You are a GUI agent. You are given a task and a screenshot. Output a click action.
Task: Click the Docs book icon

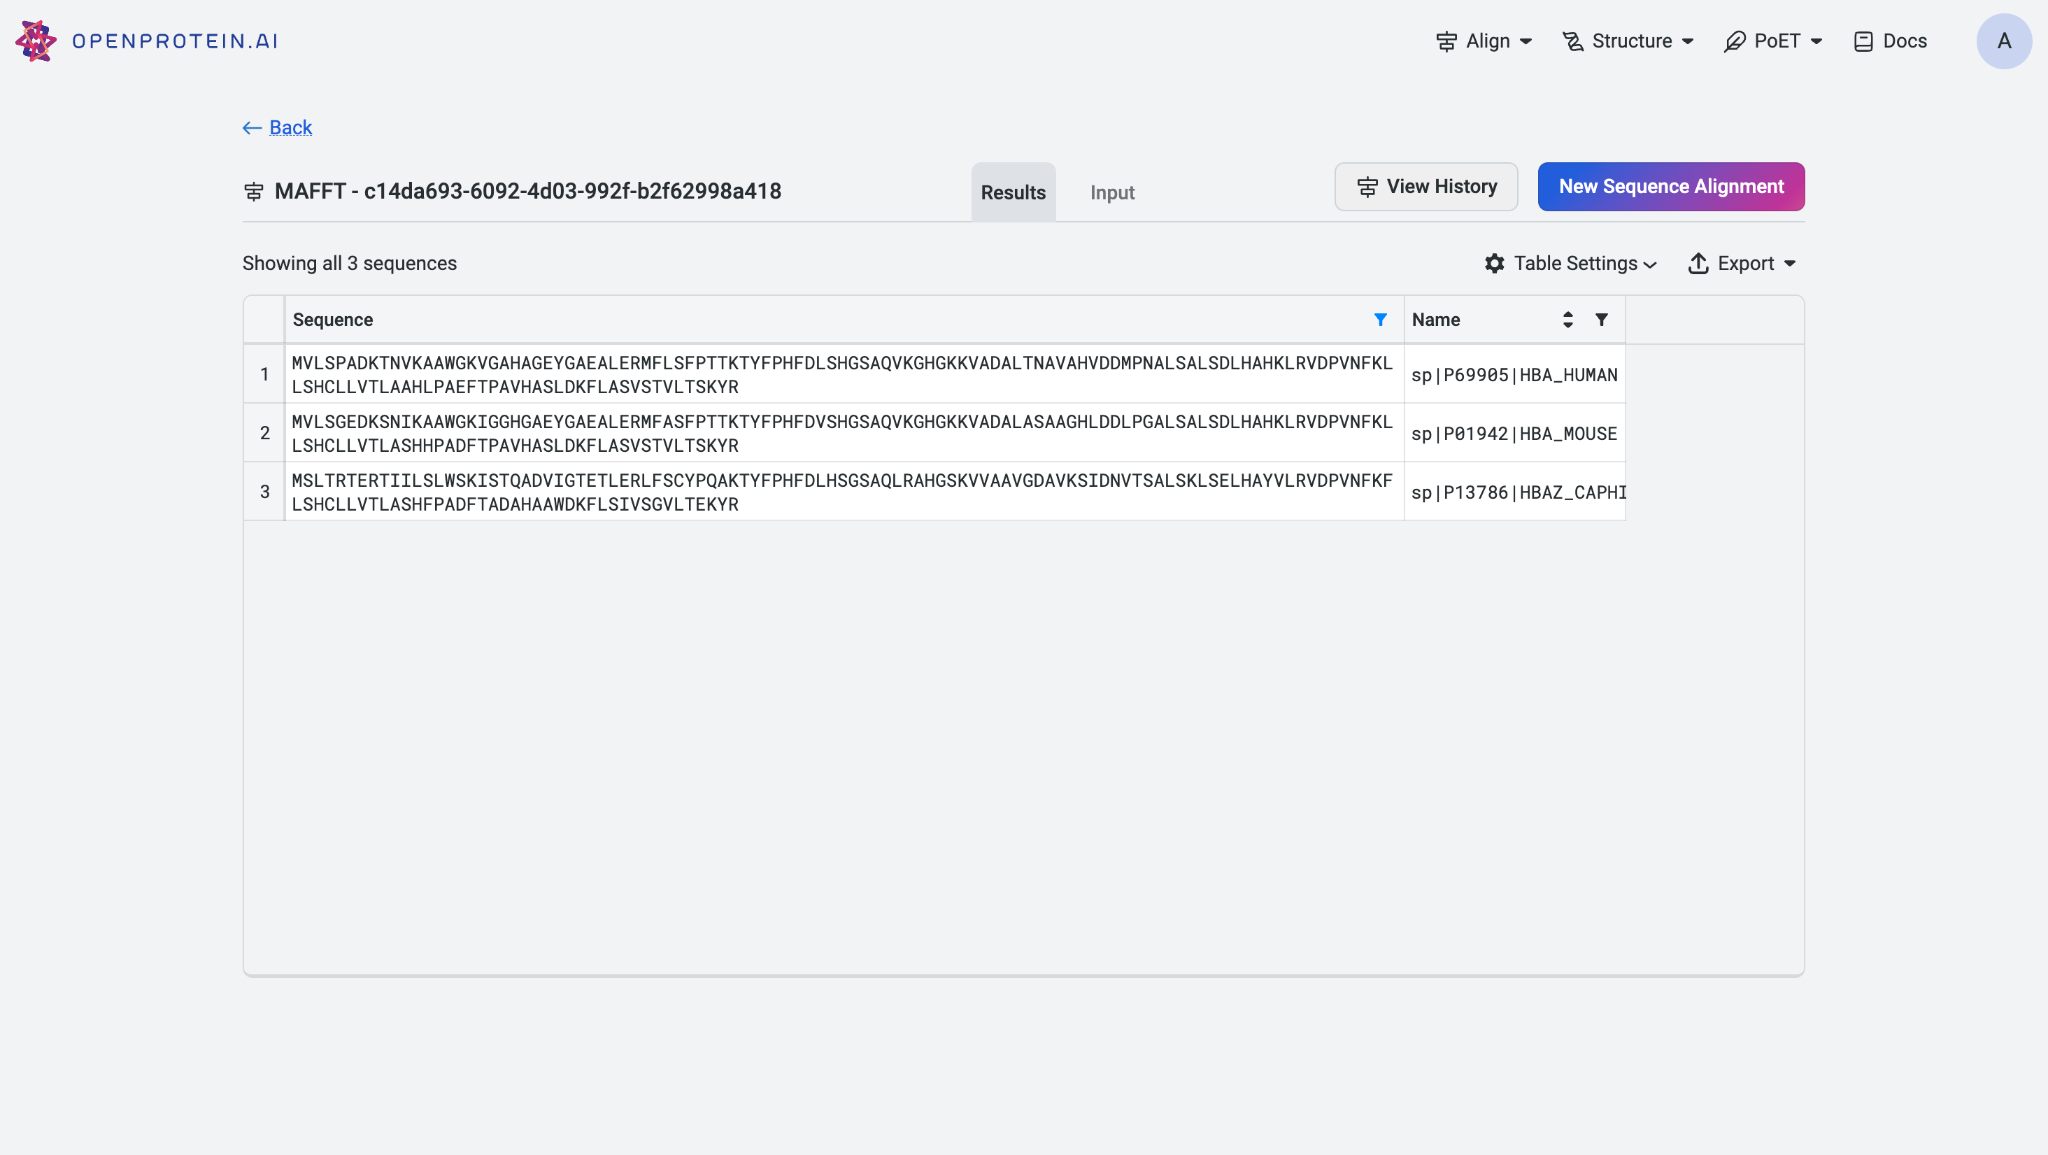coord(1863,41)
